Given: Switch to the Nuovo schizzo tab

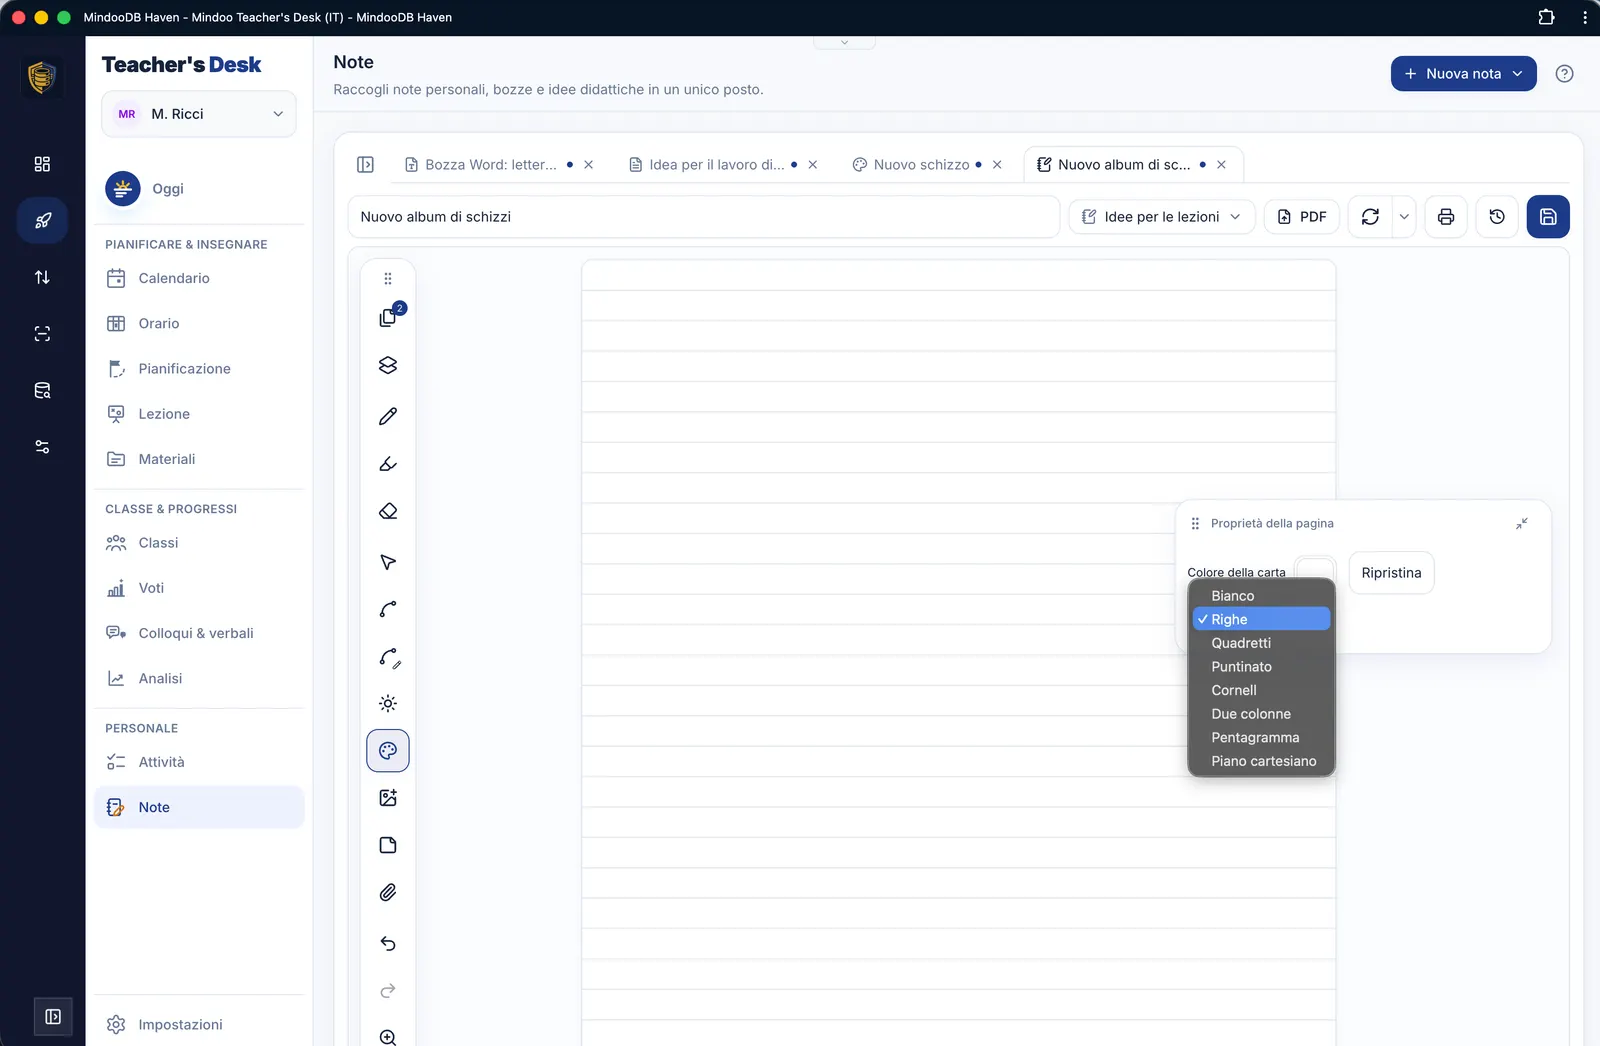Looking at the screenshot, I should coord(921,165).
